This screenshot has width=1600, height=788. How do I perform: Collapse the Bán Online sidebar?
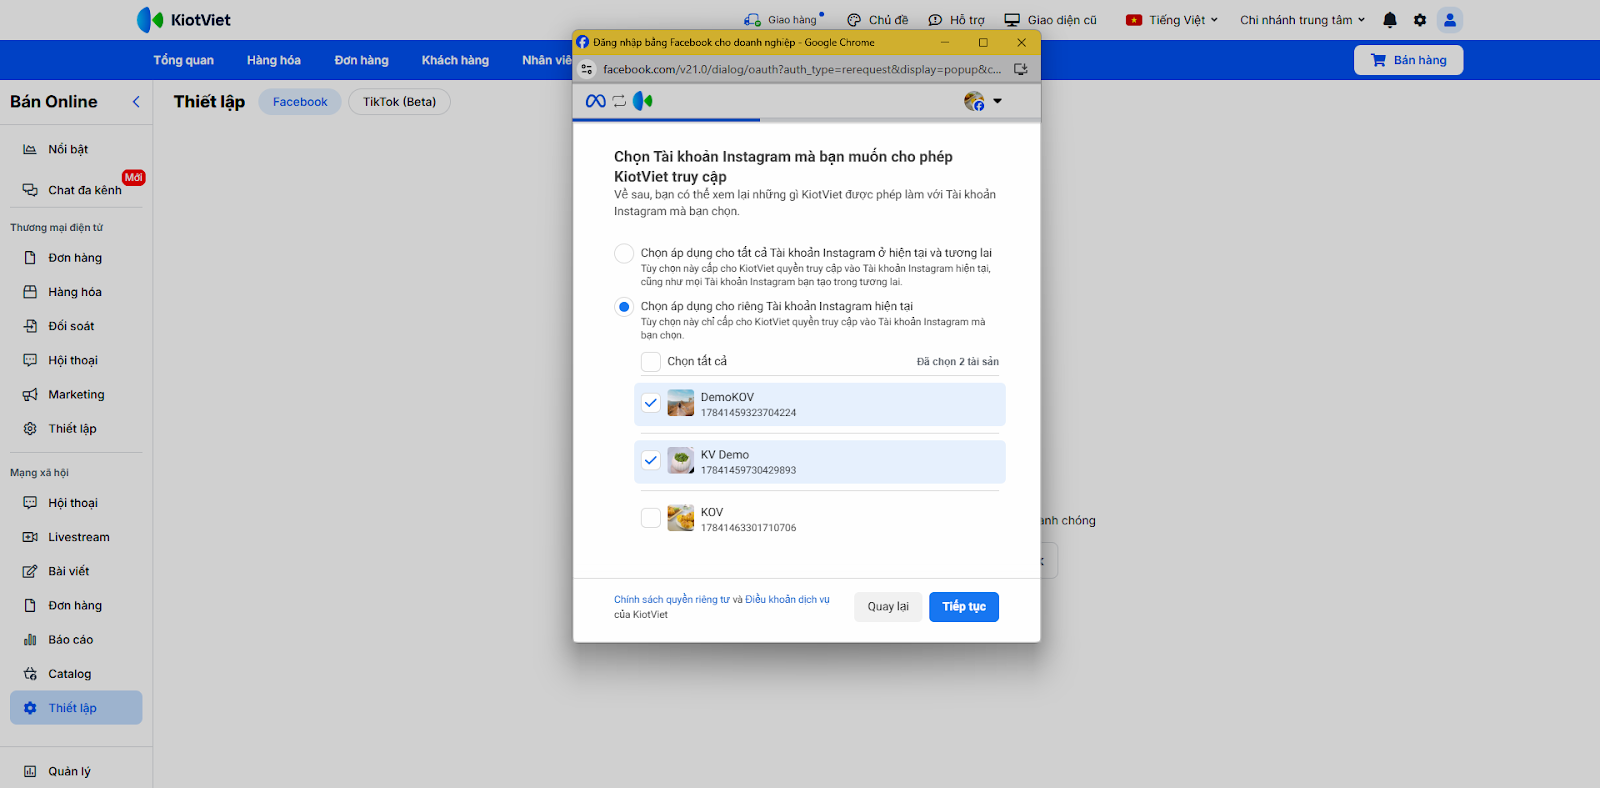point(136,102)
